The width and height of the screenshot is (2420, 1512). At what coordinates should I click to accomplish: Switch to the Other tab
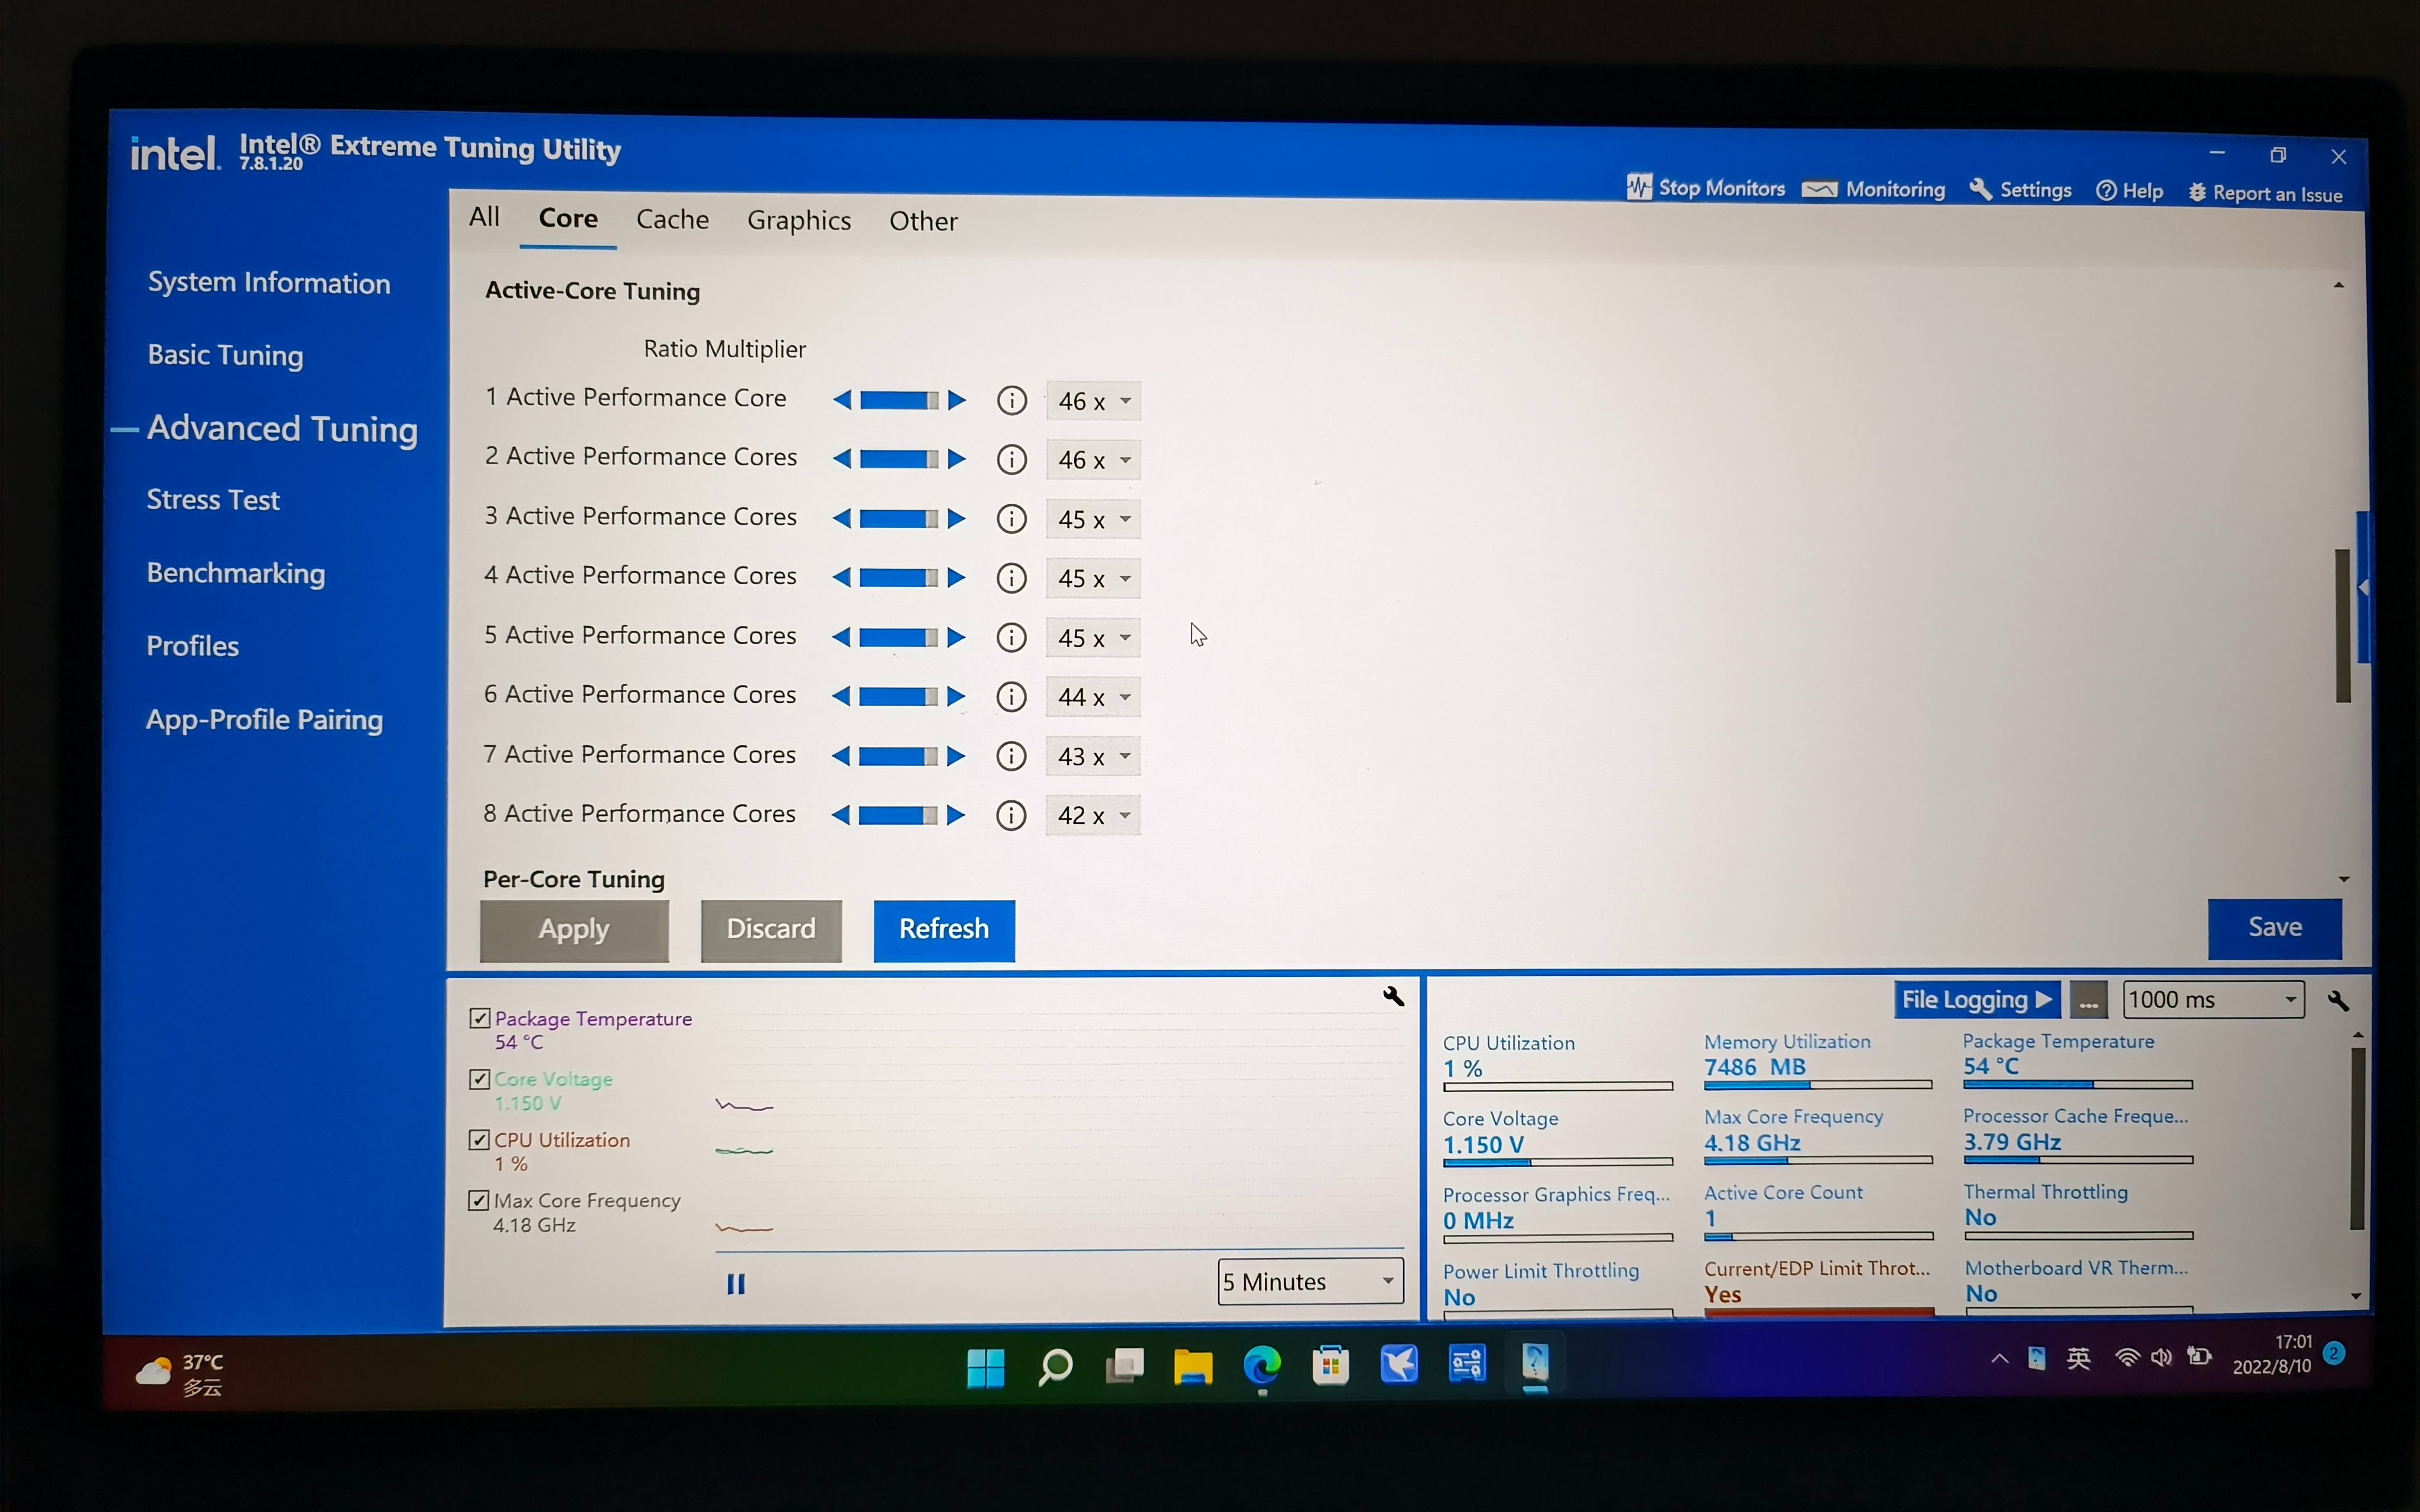pos(923,221)
